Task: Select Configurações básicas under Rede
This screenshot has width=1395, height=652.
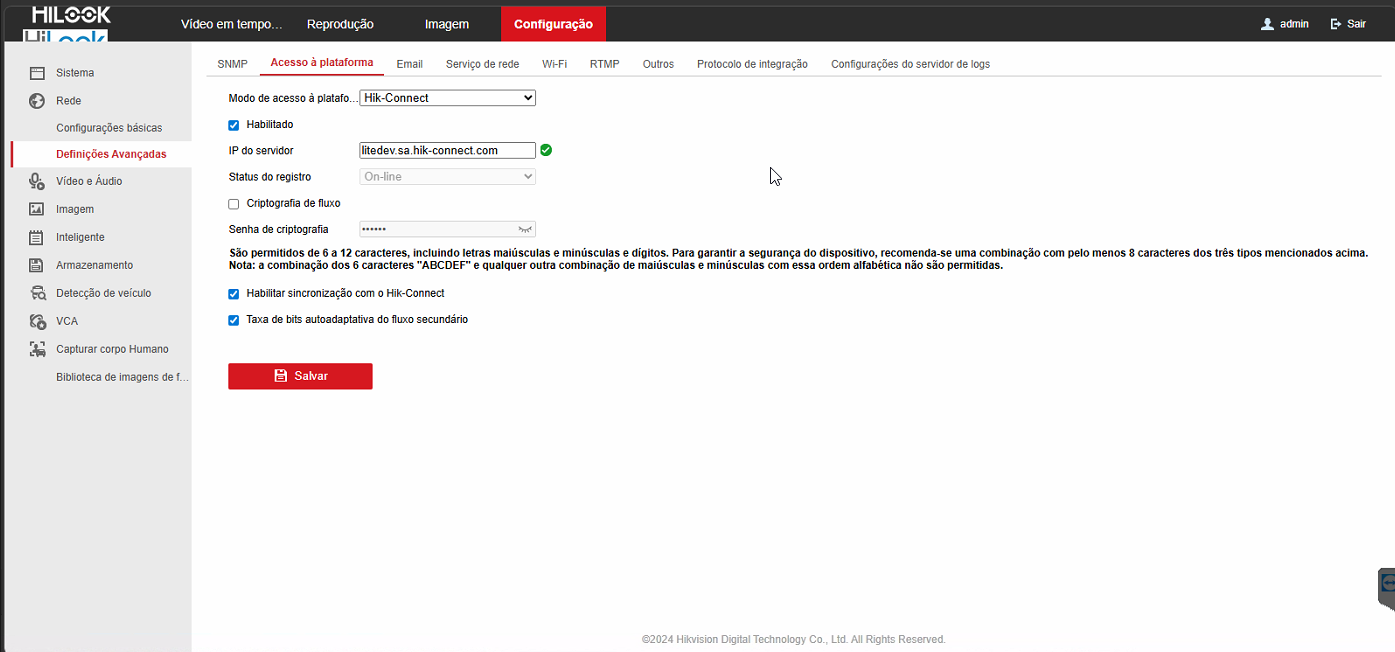Action: [109, 128]
